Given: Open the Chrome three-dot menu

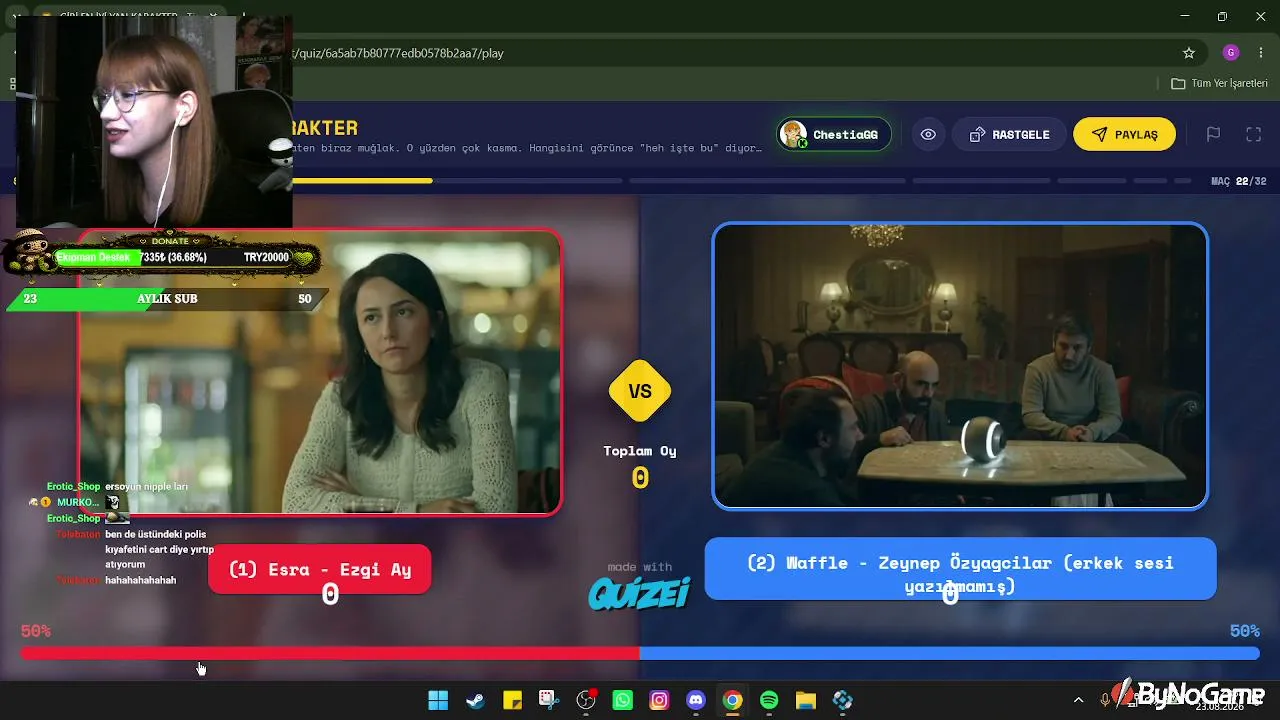Looking at the screenshot, I should (x=1261, y=53).
